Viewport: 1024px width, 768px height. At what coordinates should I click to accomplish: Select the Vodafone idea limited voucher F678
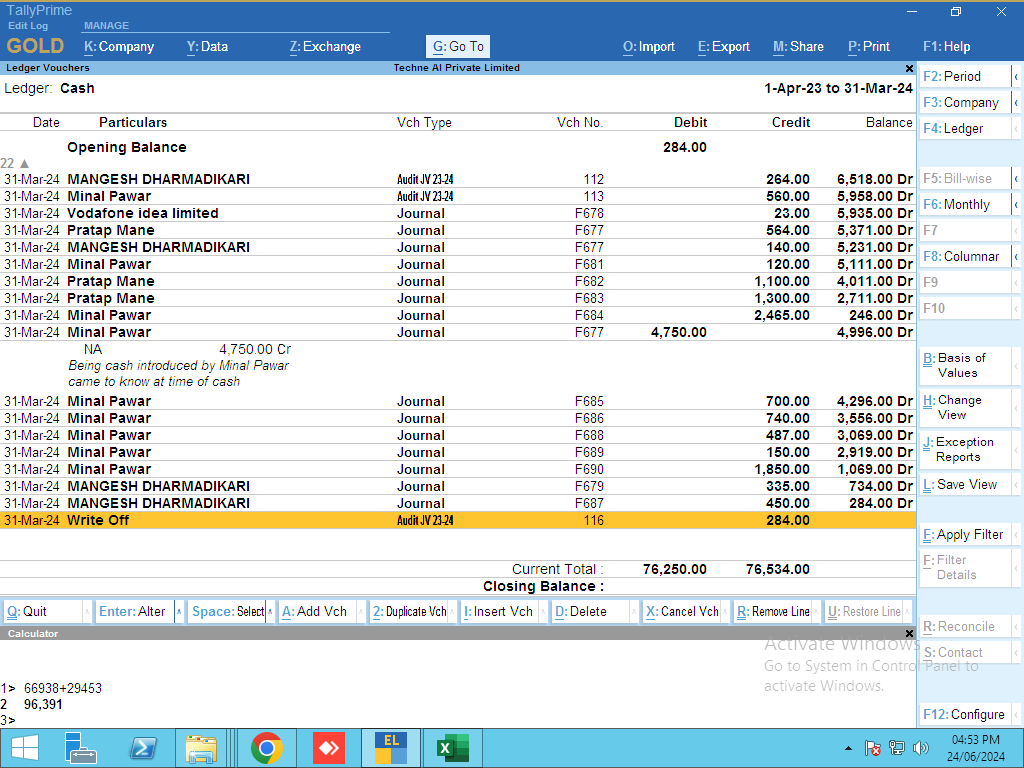(457, 214)
